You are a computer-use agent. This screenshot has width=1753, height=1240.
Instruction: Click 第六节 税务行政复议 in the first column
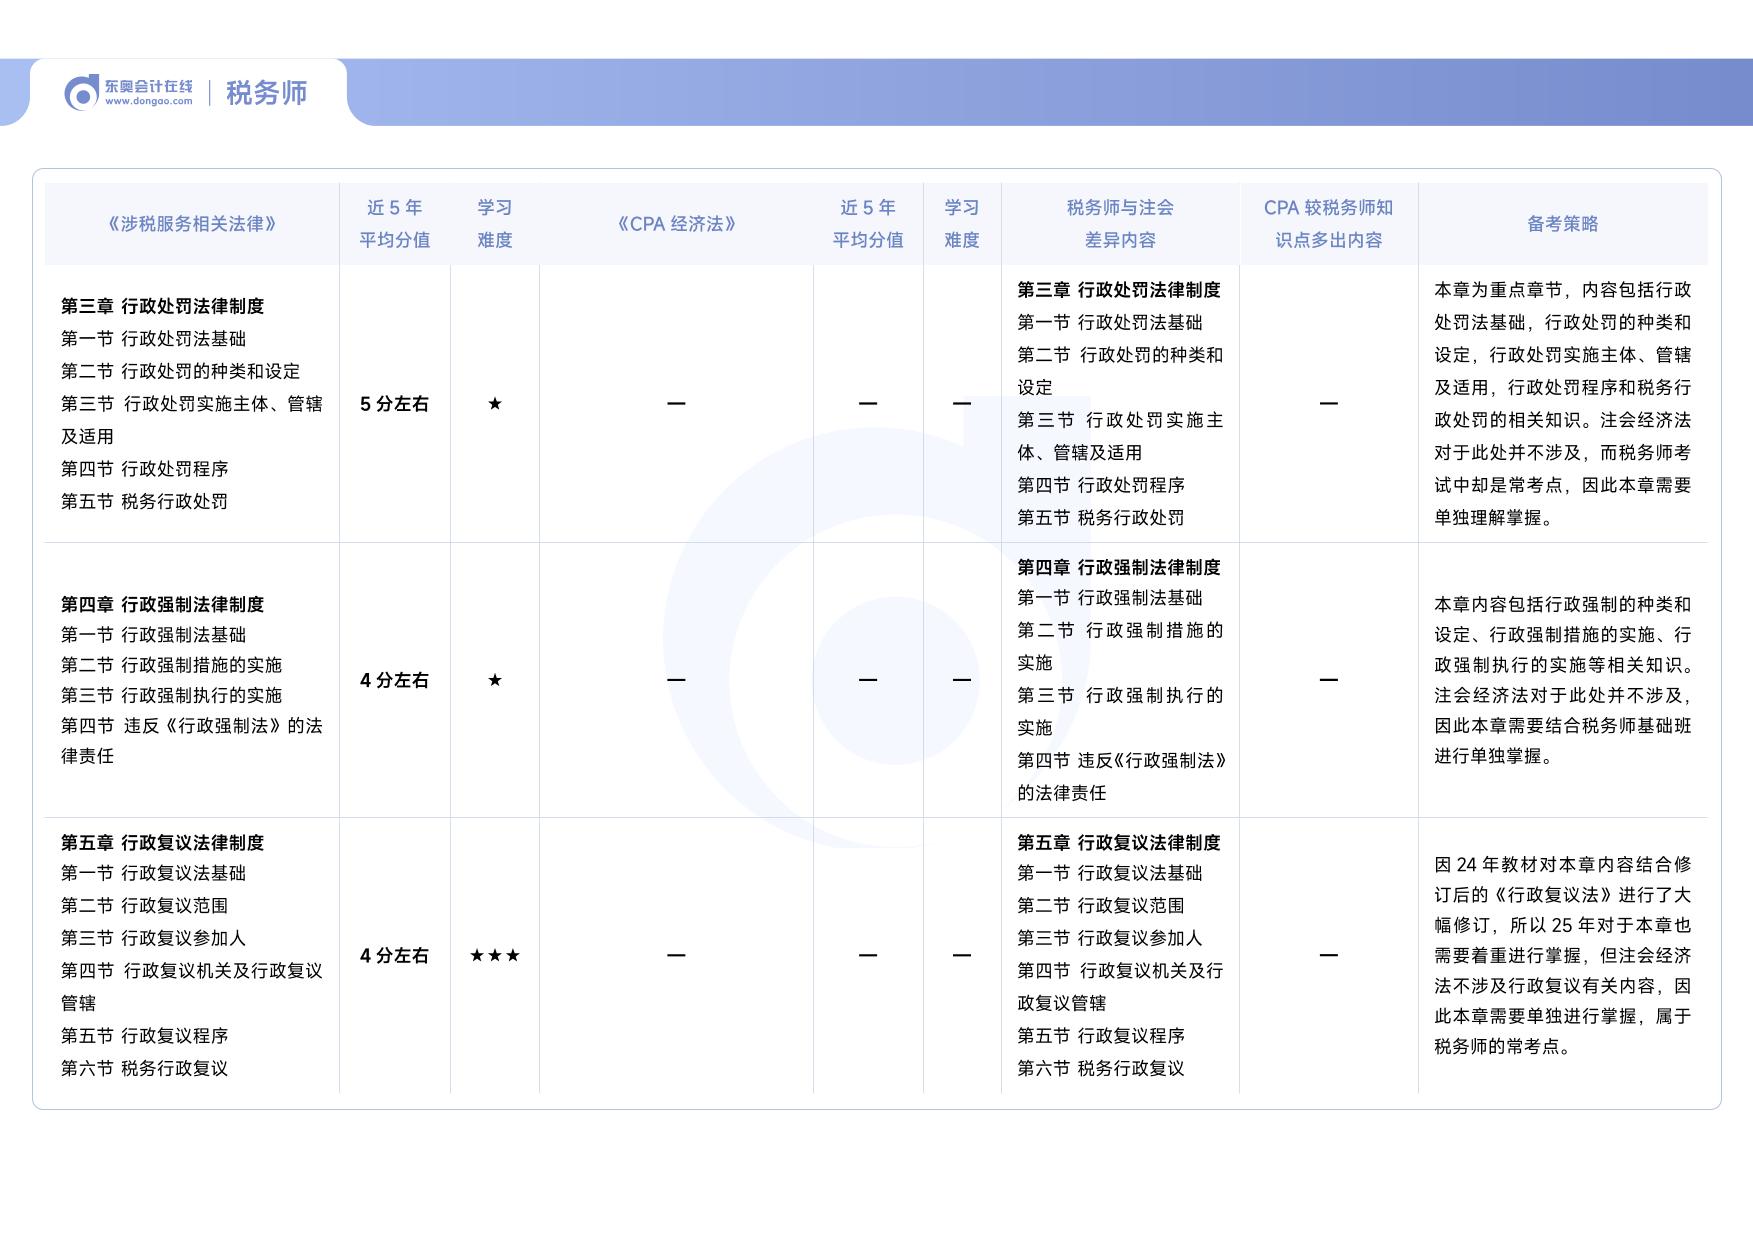click(144, 1068)
